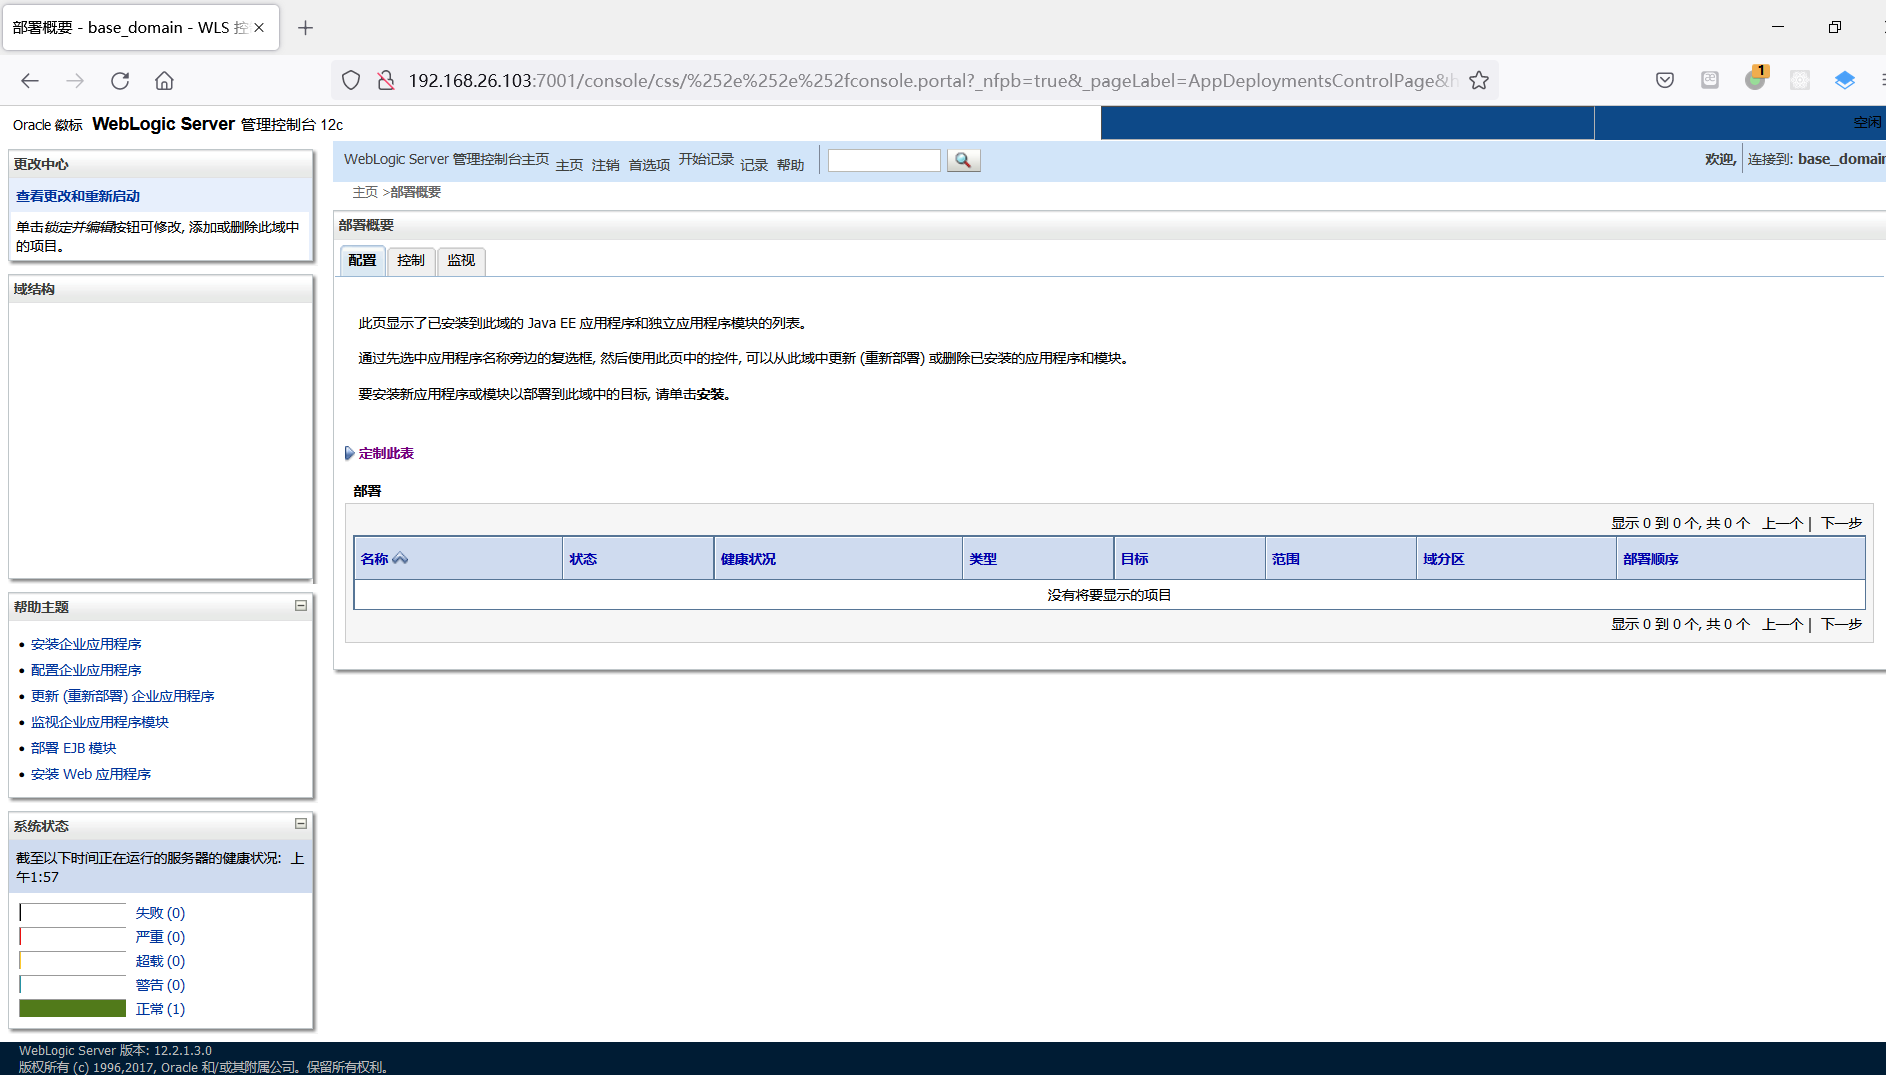Click 警告 (0) status link

coord(160,985)
